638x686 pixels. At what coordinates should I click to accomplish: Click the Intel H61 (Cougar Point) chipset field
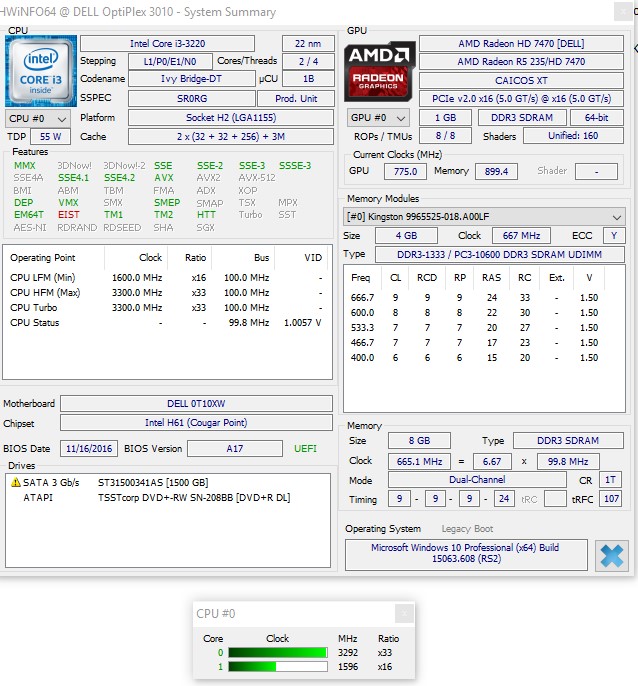[196, 423]
